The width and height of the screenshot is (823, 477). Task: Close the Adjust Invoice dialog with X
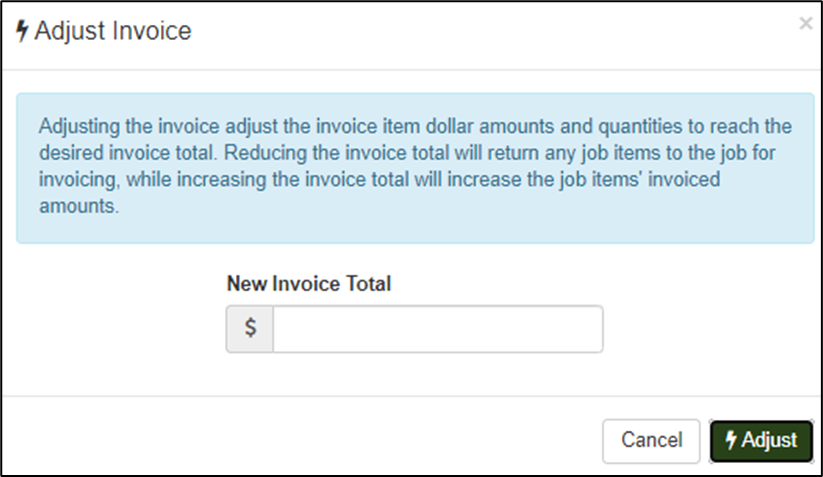pos(805,23)
